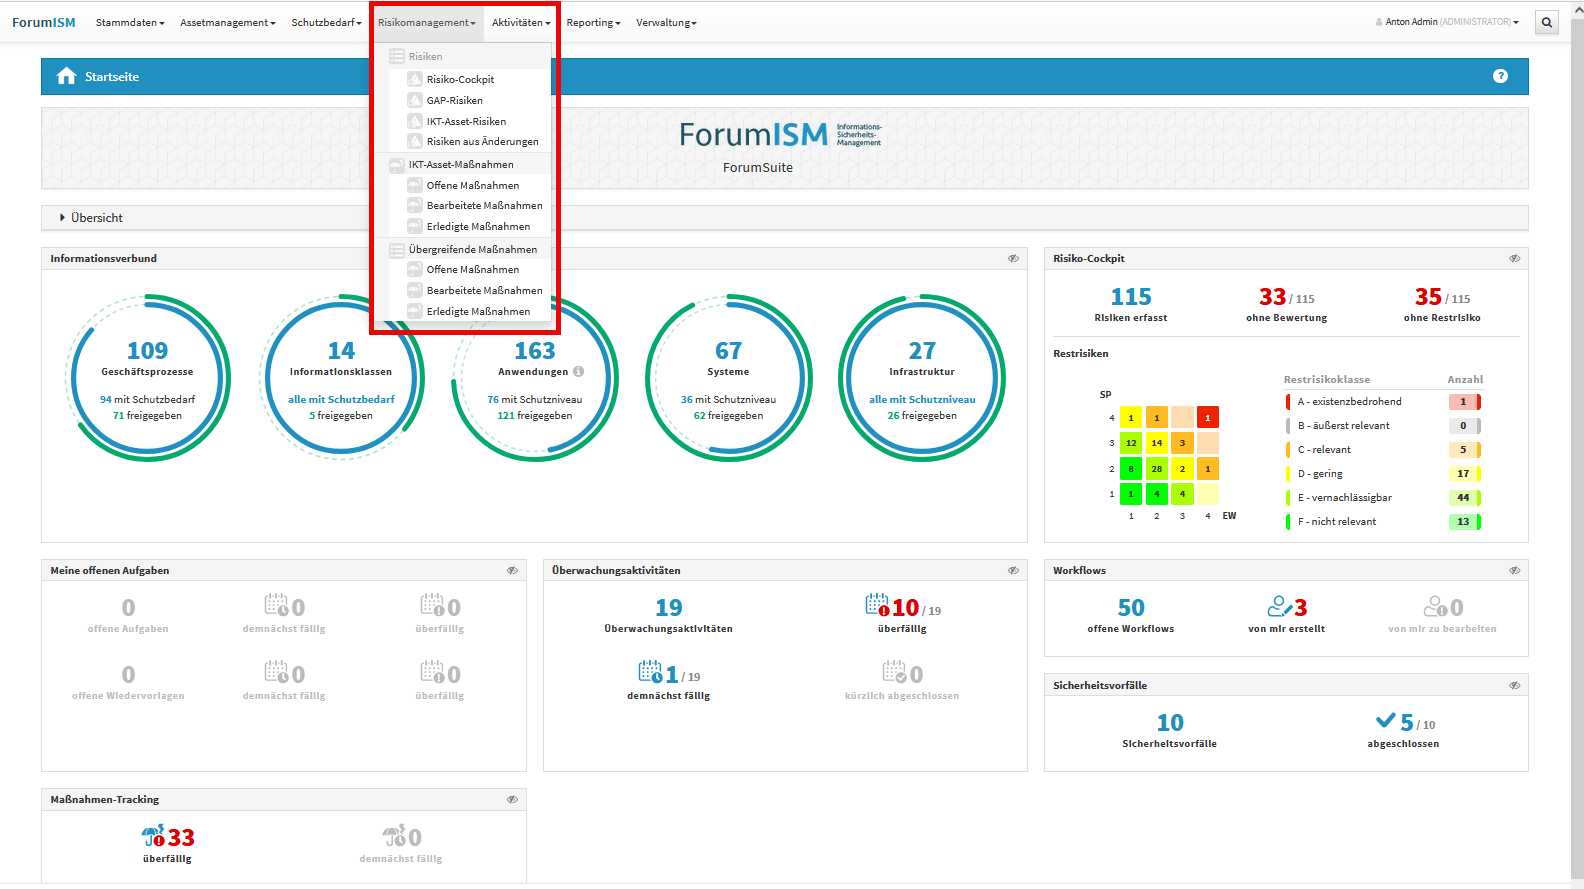The height and width of the screenshot is (889, 1584).
Task: Toggle visibility of the Workflows panel
Action: 1514,571
